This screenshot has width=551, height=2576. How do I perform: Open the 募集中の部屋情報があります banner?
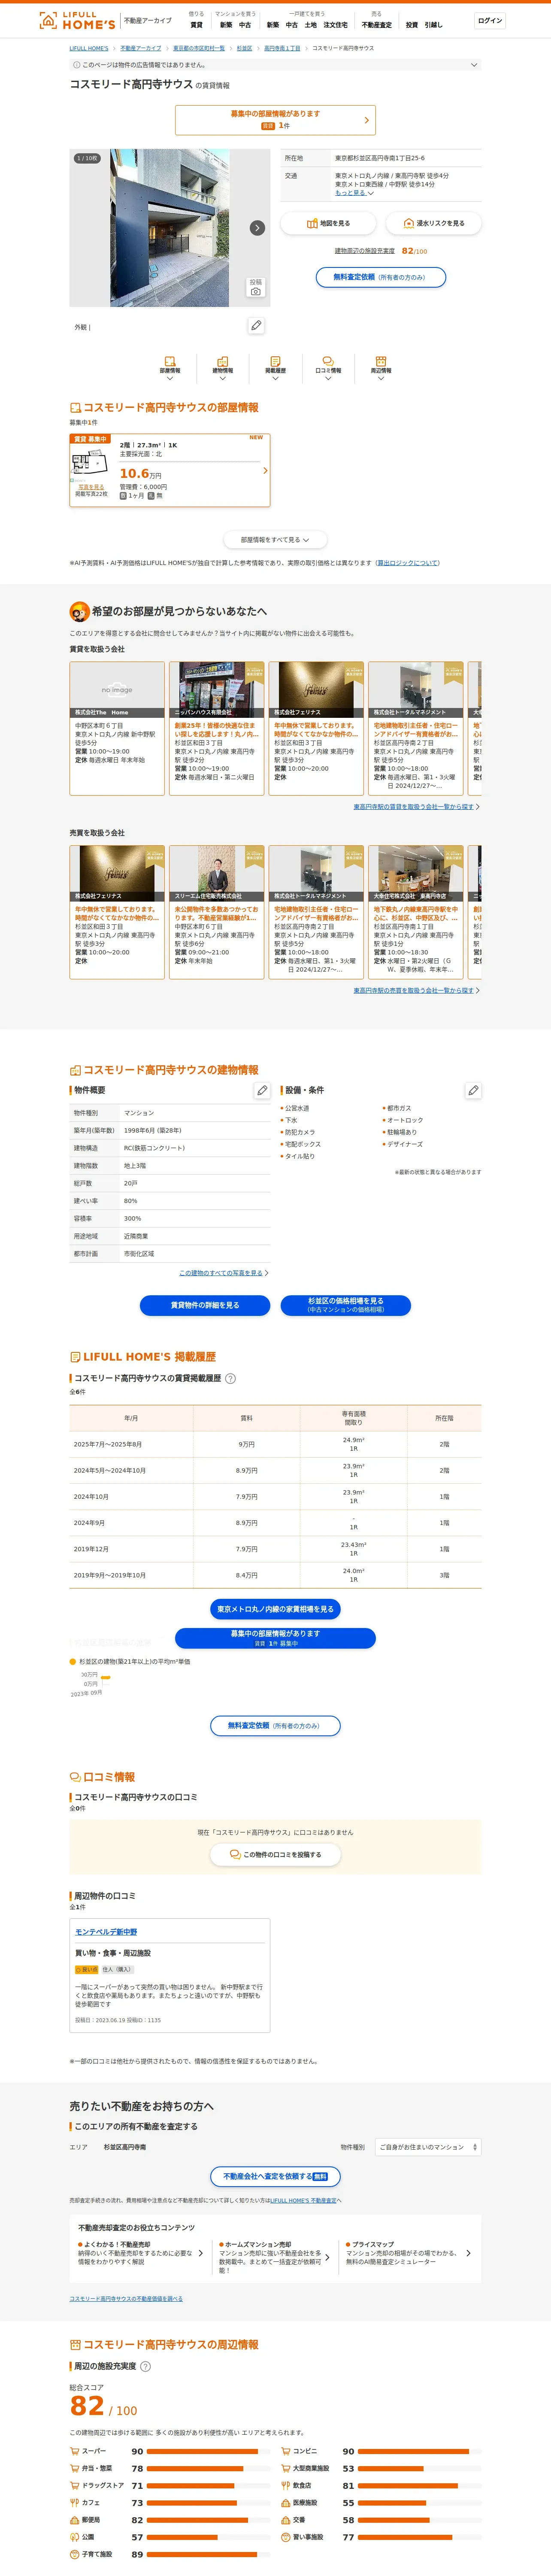[275, 120]
